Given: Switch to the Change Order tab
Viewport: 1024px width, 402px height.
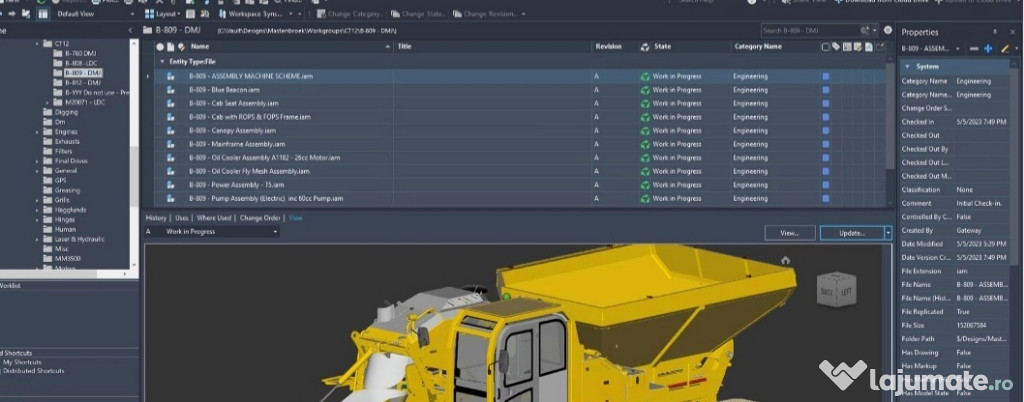Looking at the screenshot, I should pos(260,218).
